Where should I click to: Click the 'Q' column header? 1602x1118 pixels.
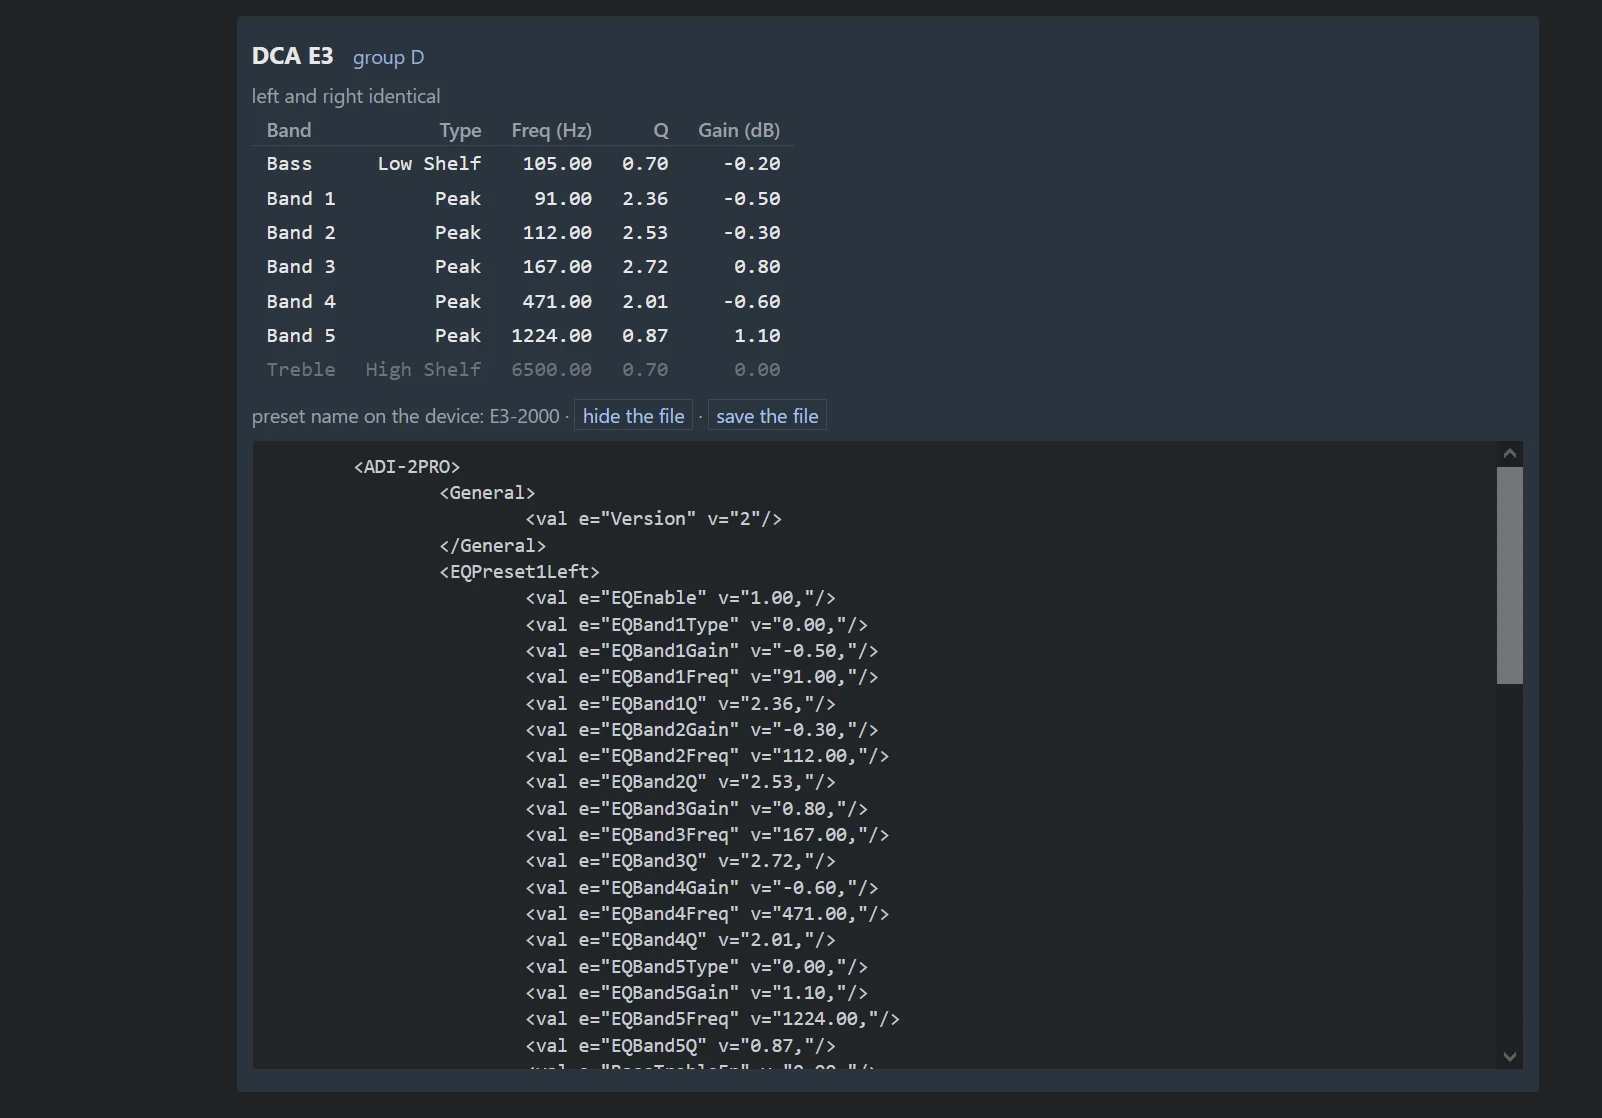(661, 130)
